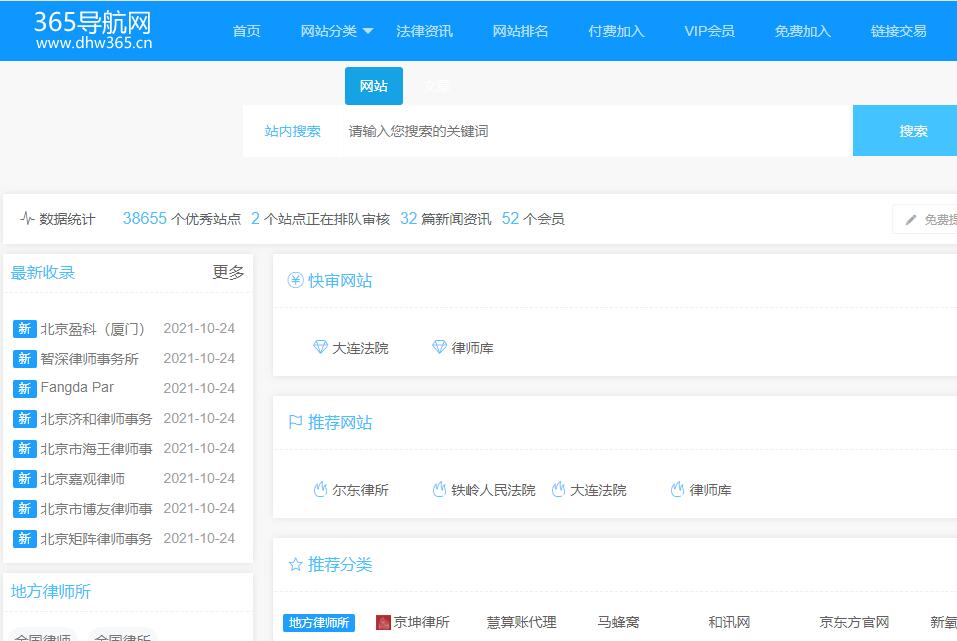Switch to the 文章 search tab
Image resolution: width=957 pixels, height=641 pixels.
[437, 87]
